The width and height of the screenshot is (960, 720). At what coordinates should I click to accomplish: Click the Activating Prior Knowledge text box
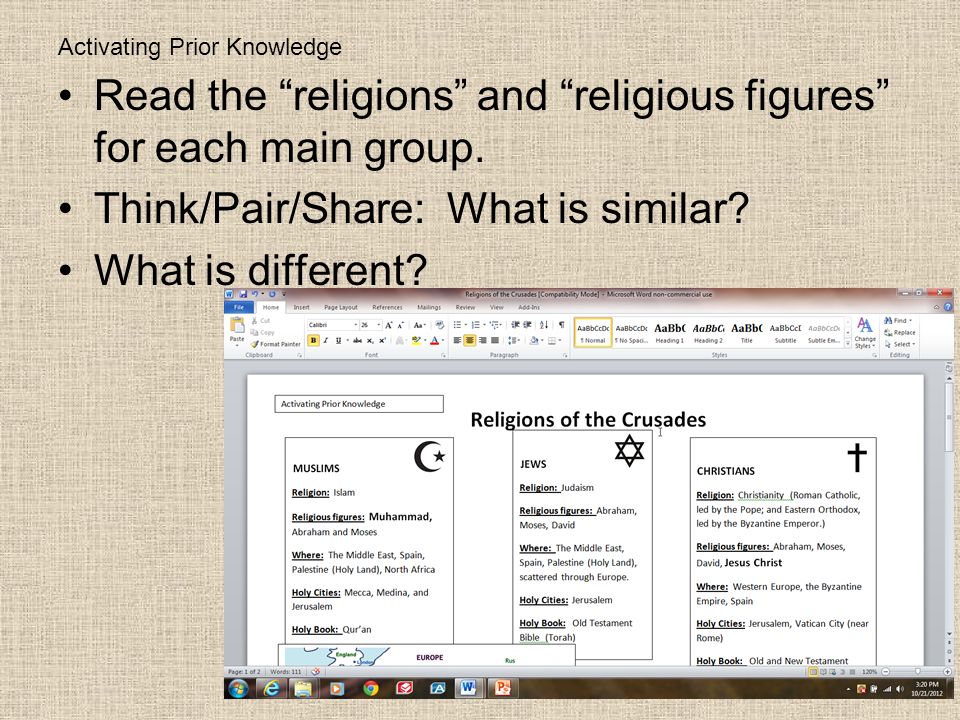pos(359,403)
